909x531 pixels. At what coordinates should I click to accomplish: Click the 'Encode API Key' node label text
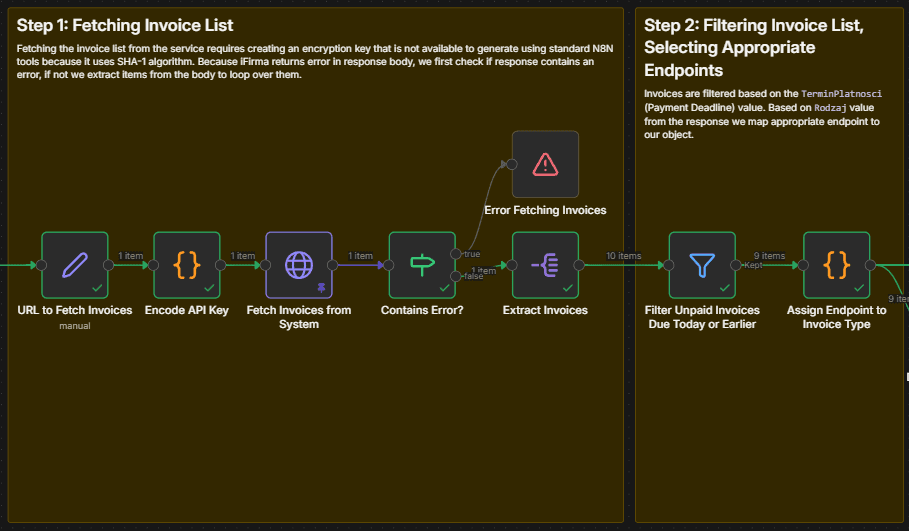tap(187, 310)
